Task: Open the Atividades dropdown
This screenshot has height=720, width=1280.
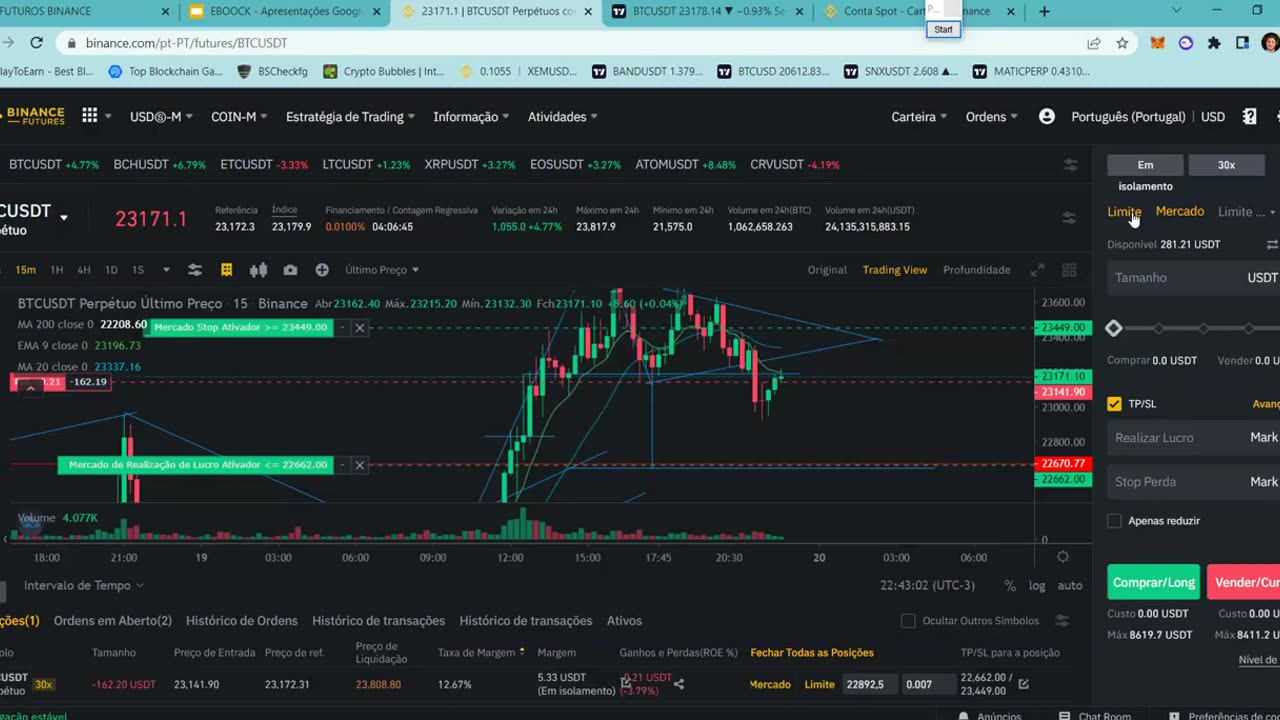Action: tap(563, 117)
